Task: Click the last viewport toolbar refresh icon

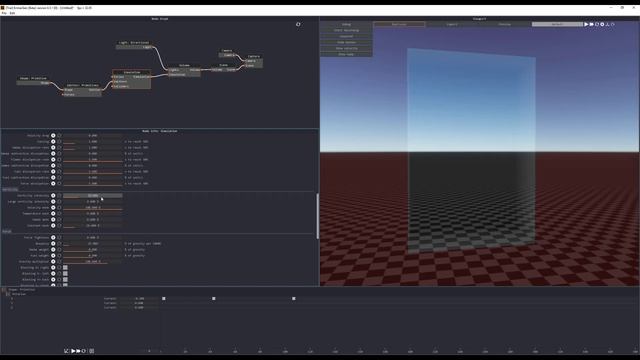Action: [613, 24]
